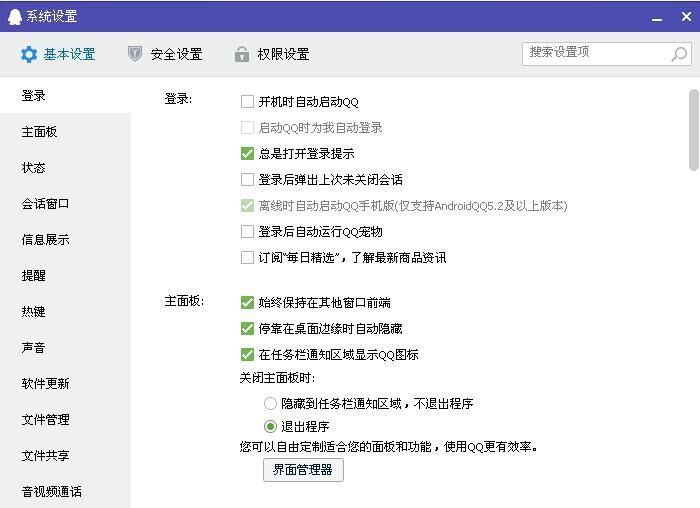Uncheck 在任务栏通知区域显示QQ图标
Screen dimensions: 700x508
(247, 354)
